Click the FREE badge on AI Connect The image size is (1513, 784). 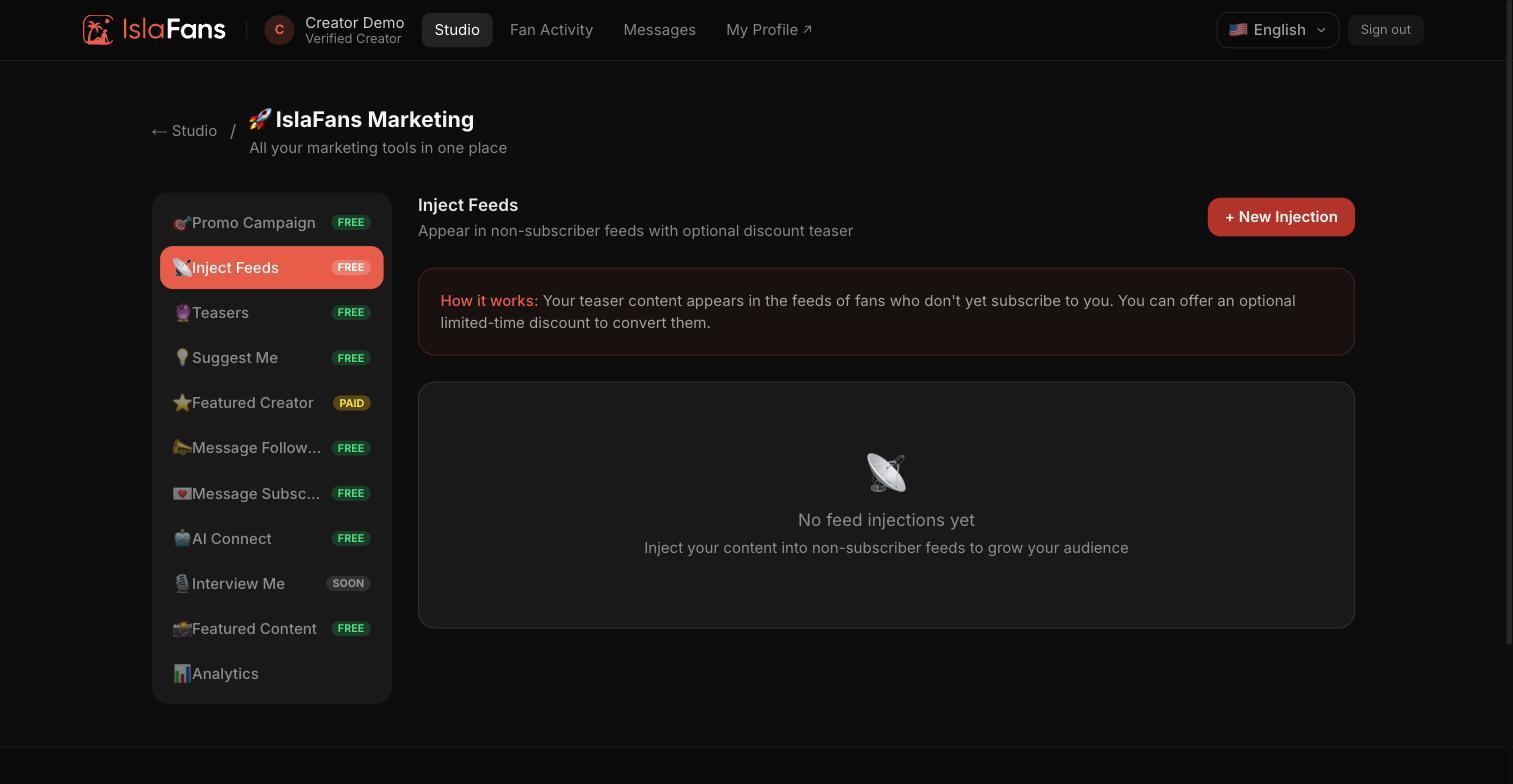351,539
